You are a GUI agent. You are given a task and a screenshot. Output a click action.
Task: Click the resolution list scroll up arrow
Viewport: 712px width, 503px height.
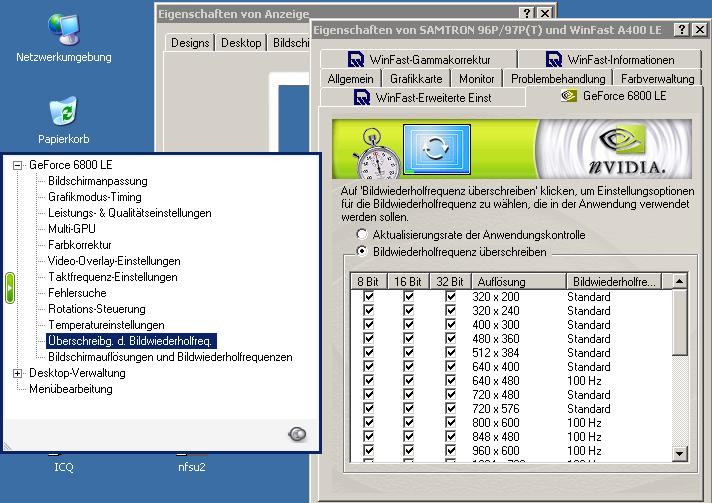click(679, 281)
